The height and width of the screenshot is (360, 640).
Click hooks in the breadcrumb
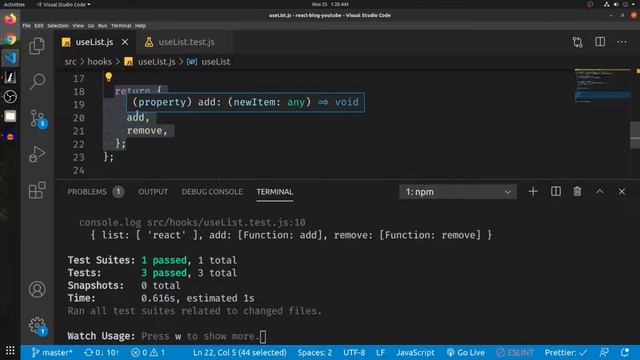pyautogui.click(x=100, y=62)
